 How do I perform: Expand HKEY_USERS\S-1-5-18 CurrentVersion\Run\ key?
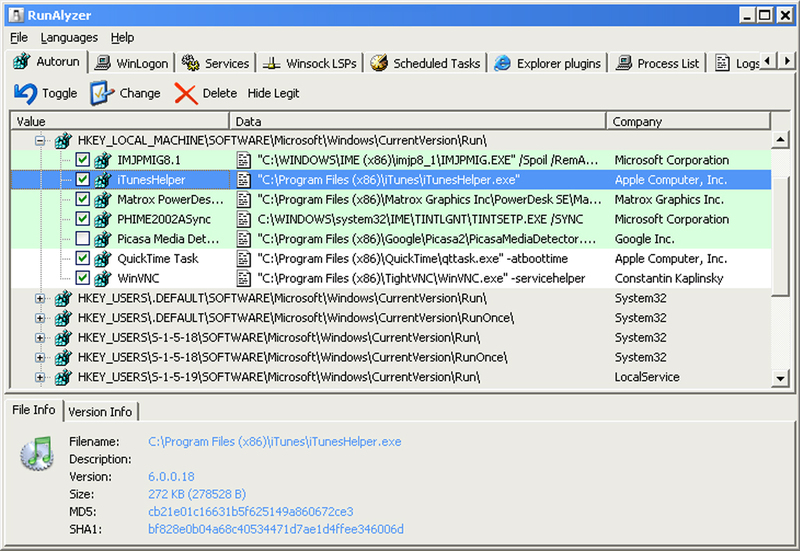tap(40, 338)
